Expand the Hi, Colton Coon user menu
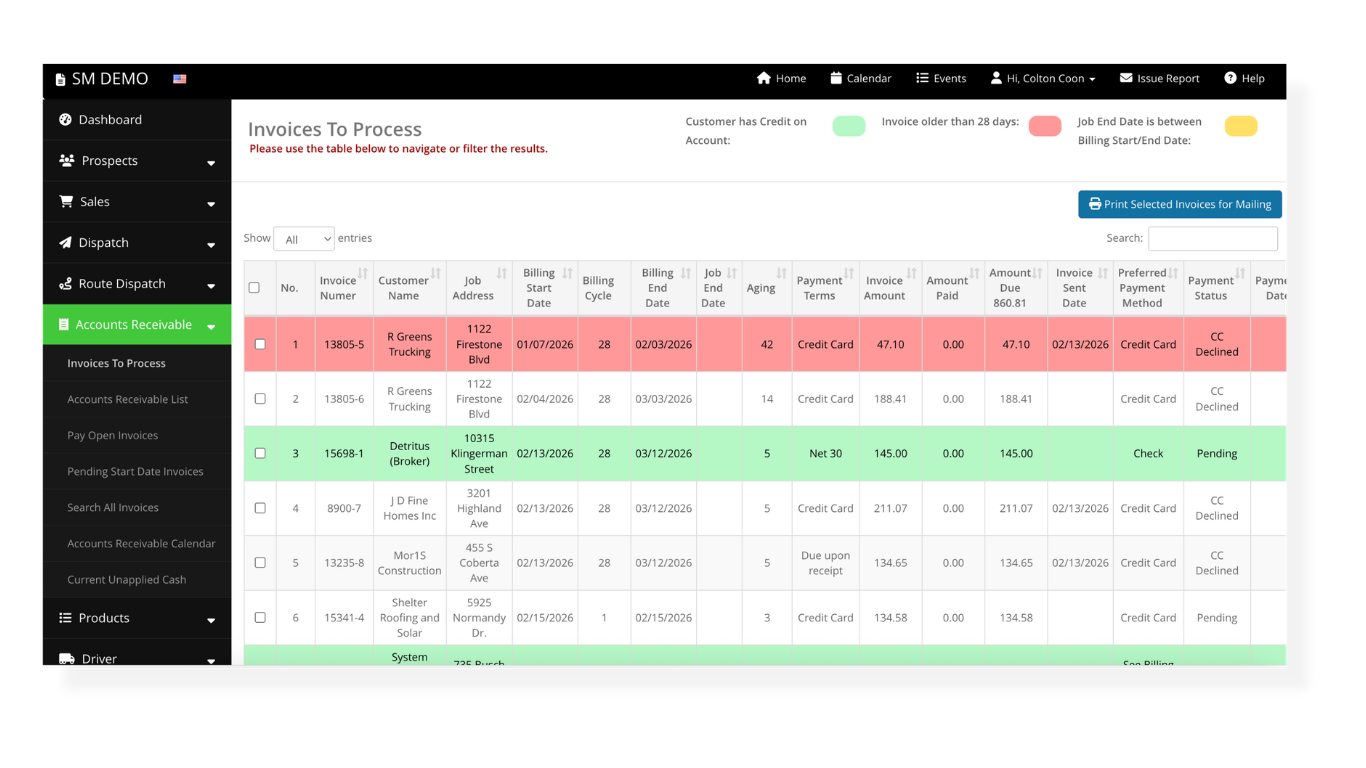The image size is (1366, 768). tap(1043, 77)
